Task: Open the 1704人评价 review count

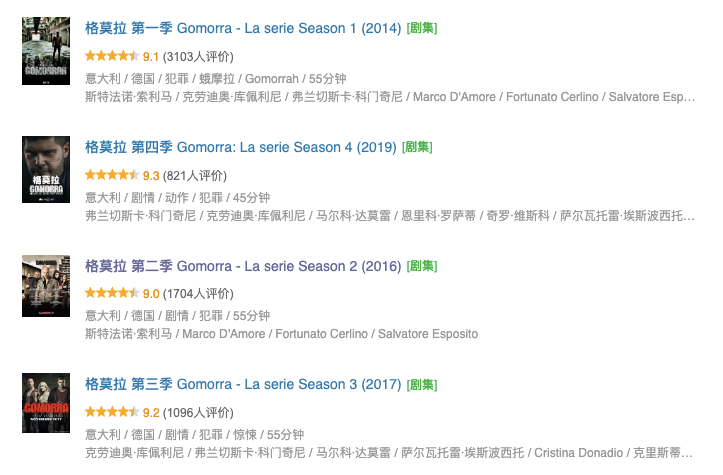Action: [198, 293]
